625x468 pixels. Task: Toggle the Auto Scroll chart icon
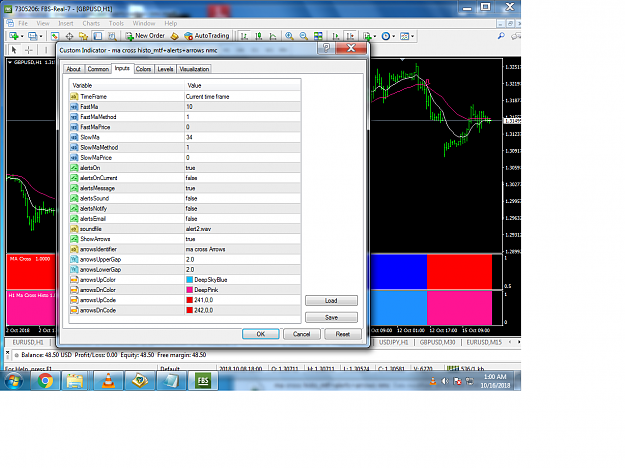(x=336, y=36)
